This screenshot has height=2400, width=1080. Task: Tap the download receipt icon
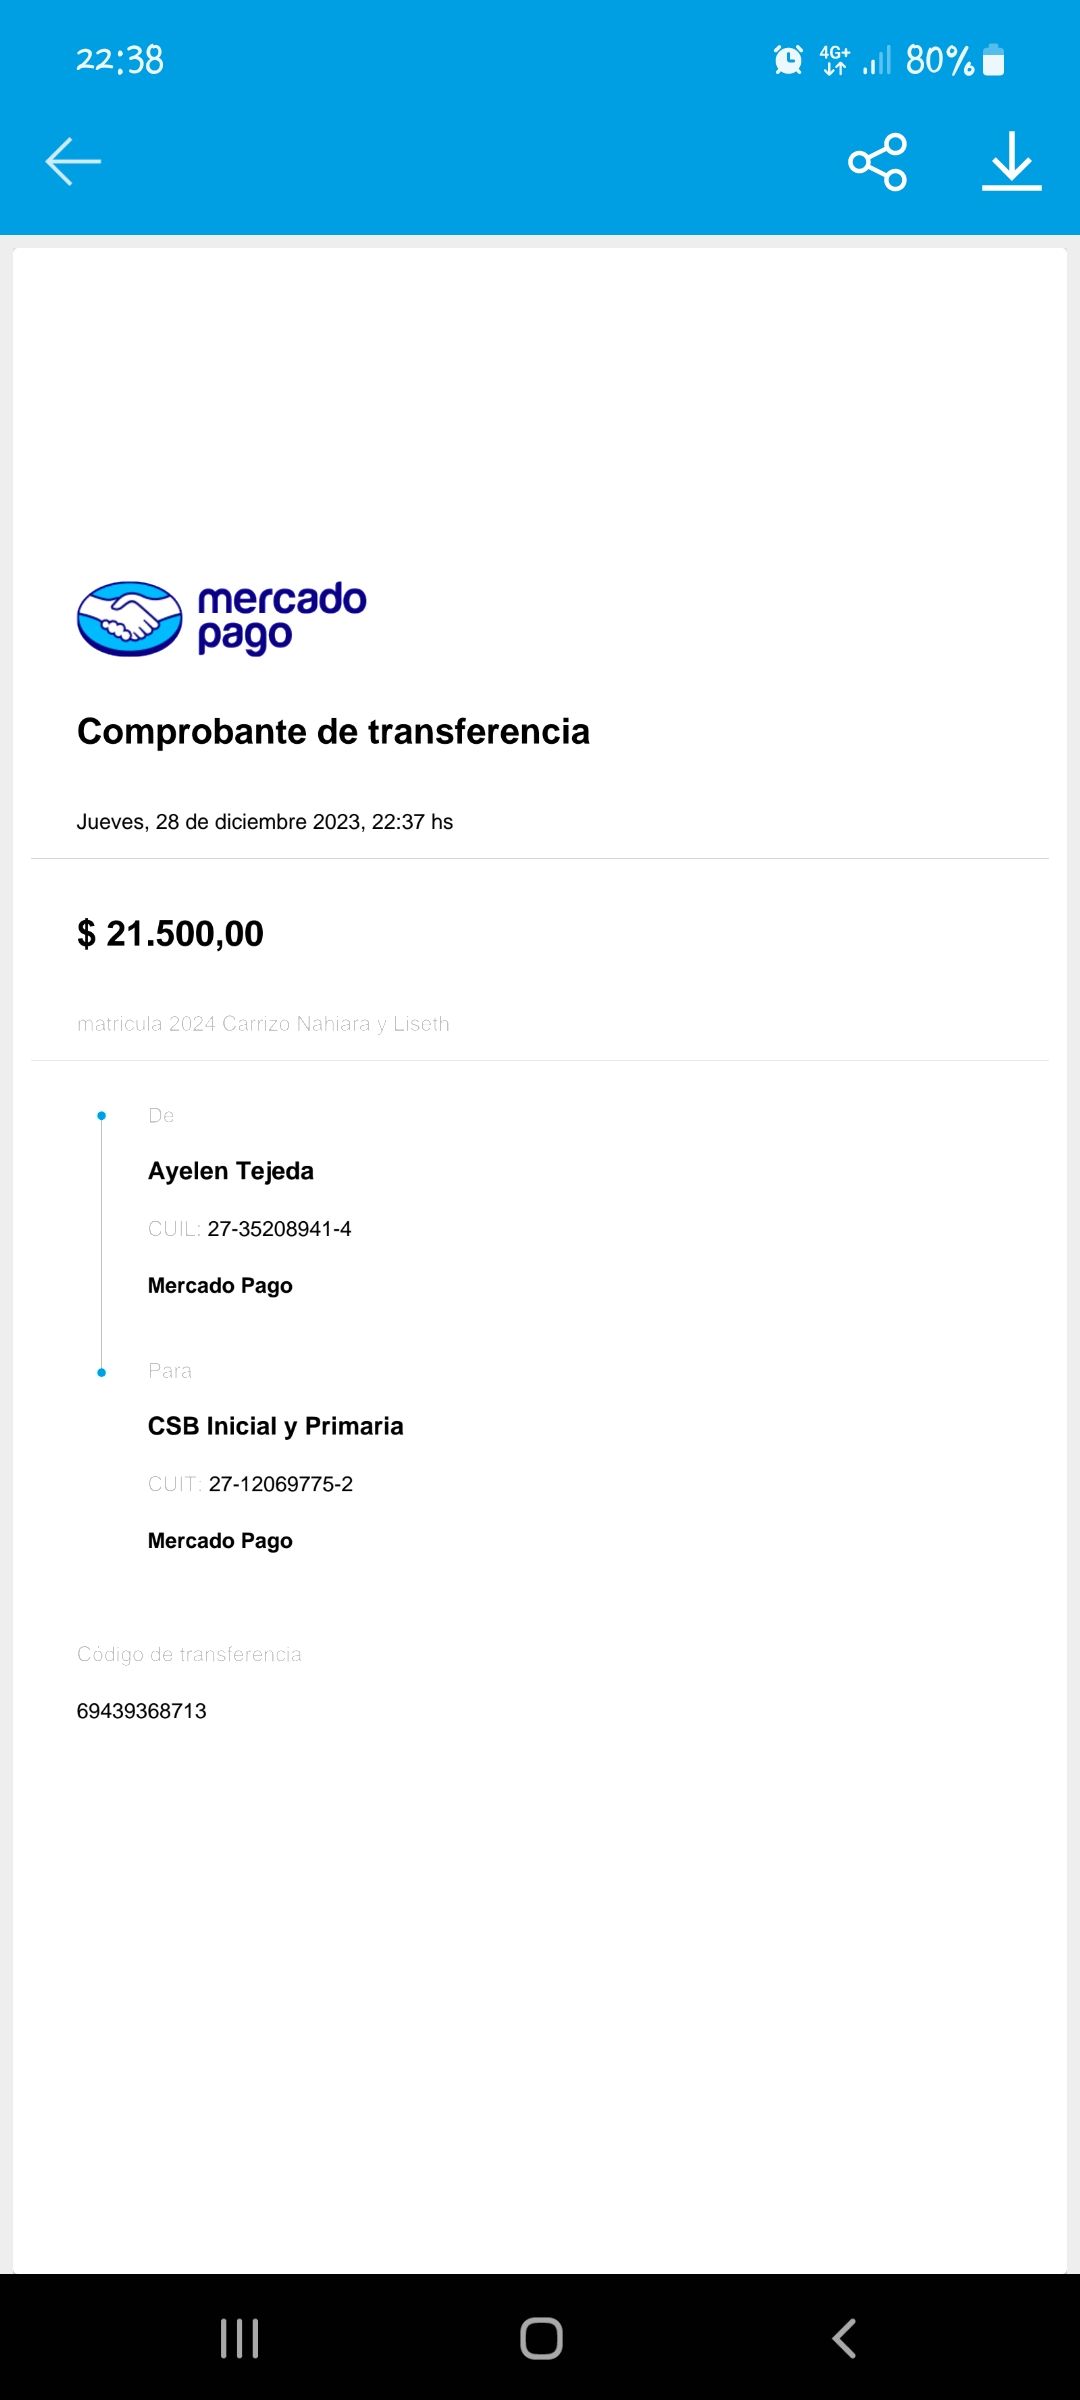click(1011, 161)
